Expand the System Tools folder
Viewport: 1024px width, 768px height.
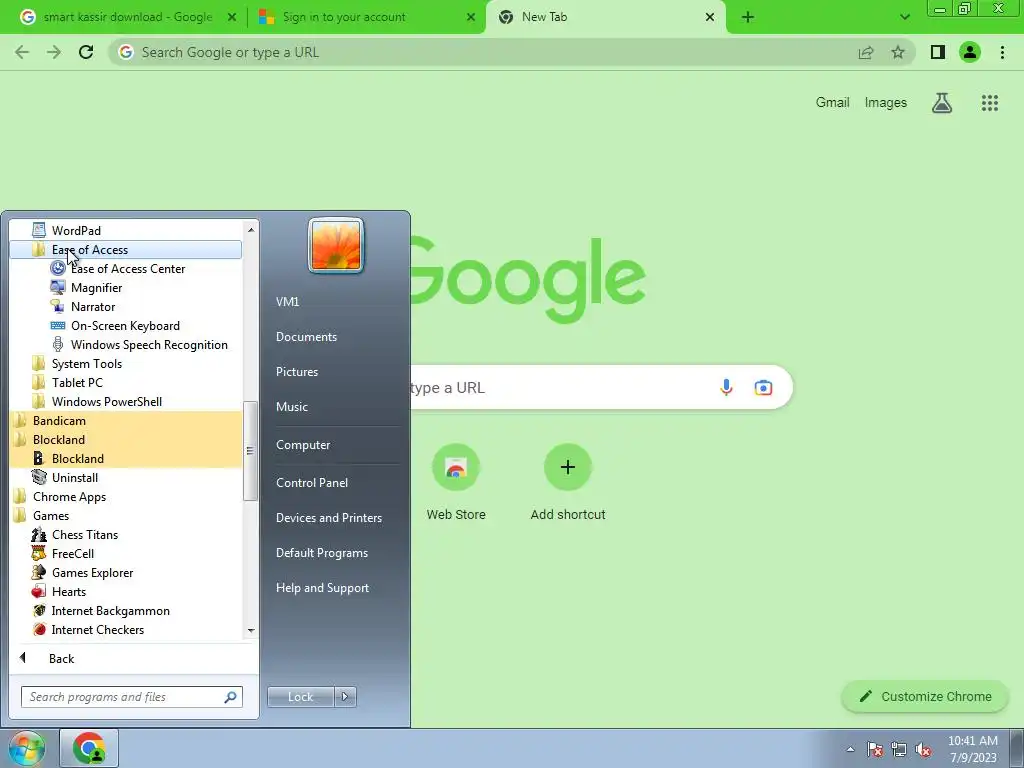86,363
